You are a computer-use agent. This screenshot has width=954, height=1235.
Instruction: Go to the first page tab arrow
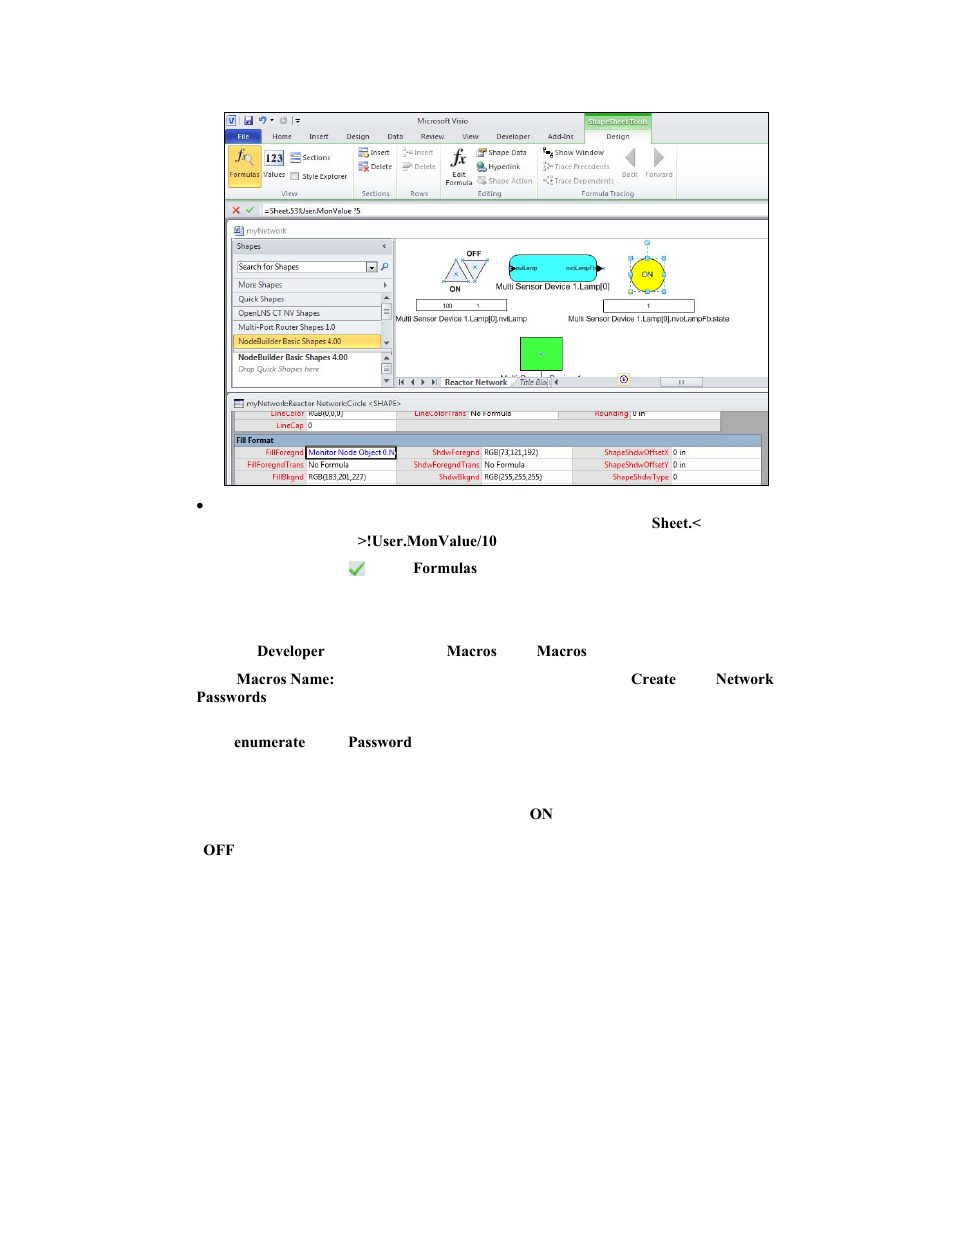402,382
